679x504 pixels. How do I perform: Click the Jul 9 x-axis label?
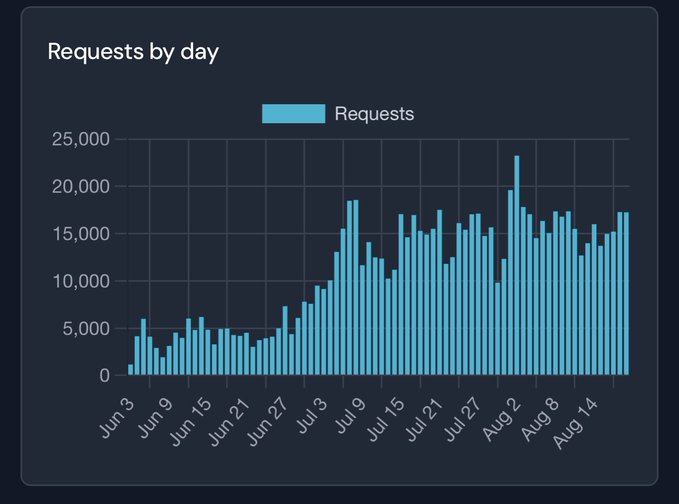click(x=351, y=416)
